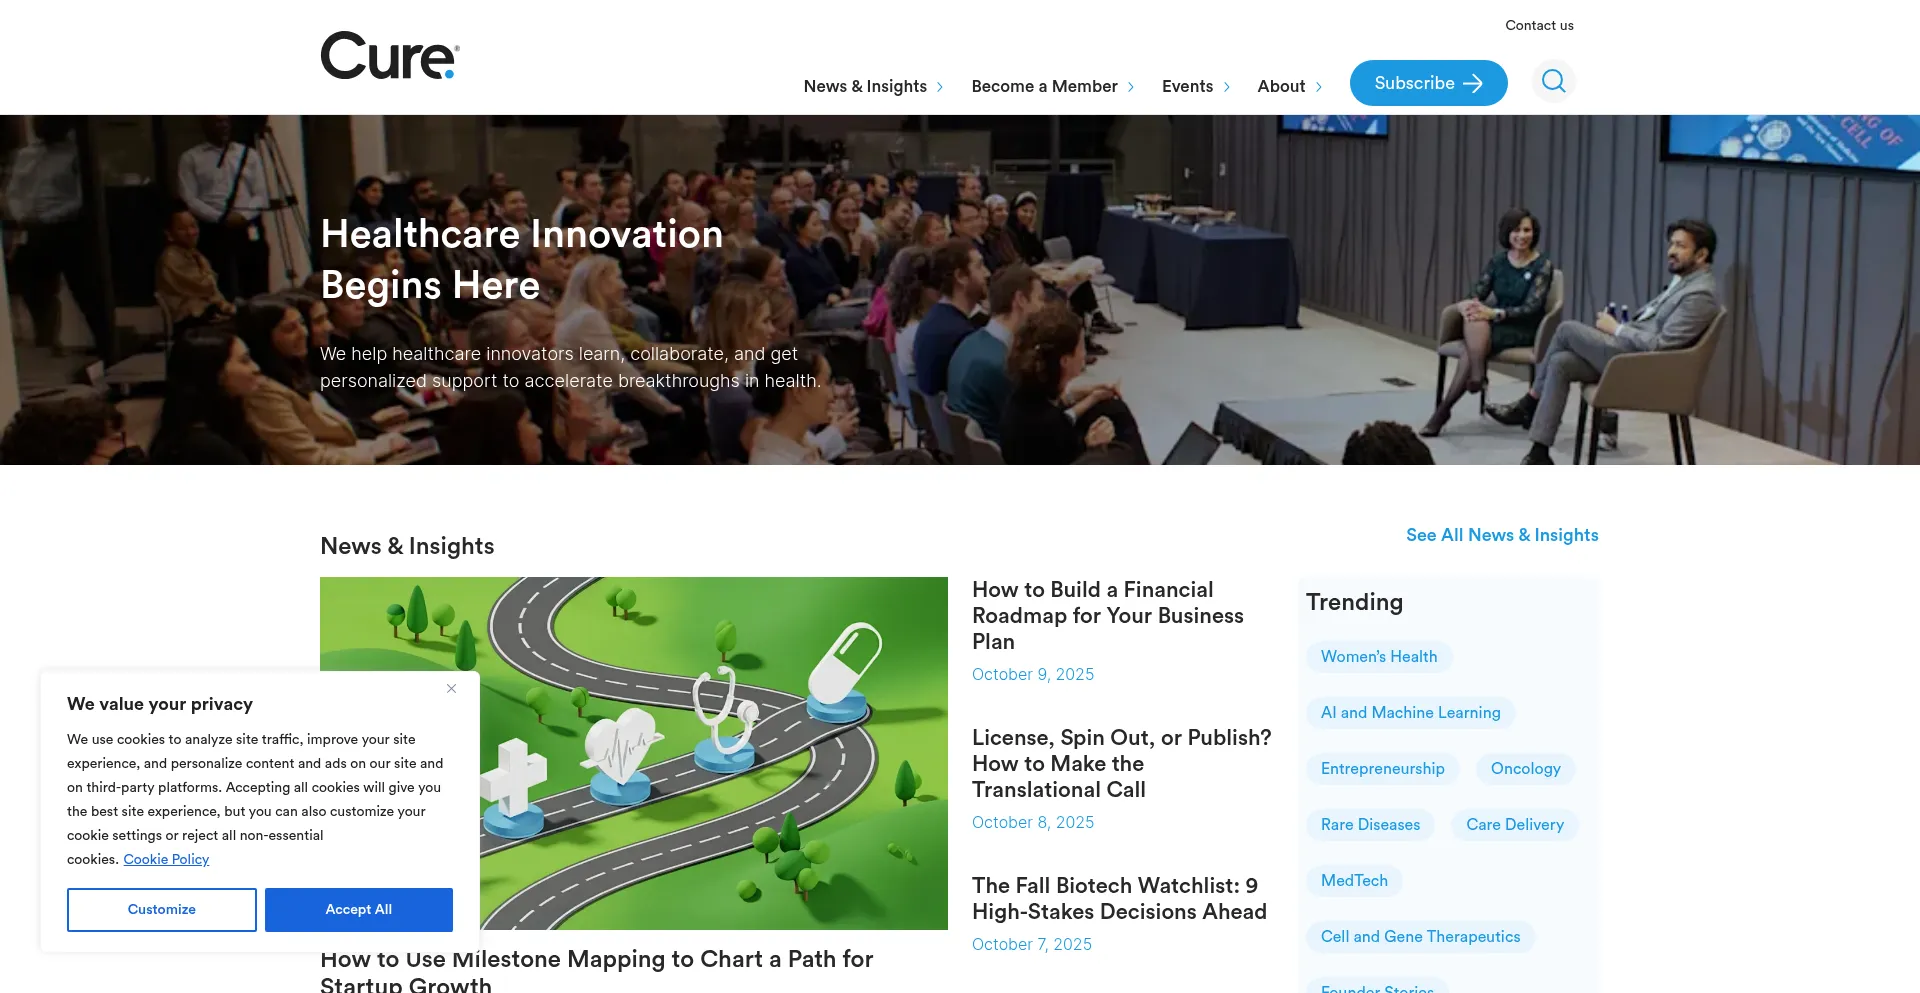
Task: Open the Fall Biotech Watchlist article
Action: click(1119, 898)
